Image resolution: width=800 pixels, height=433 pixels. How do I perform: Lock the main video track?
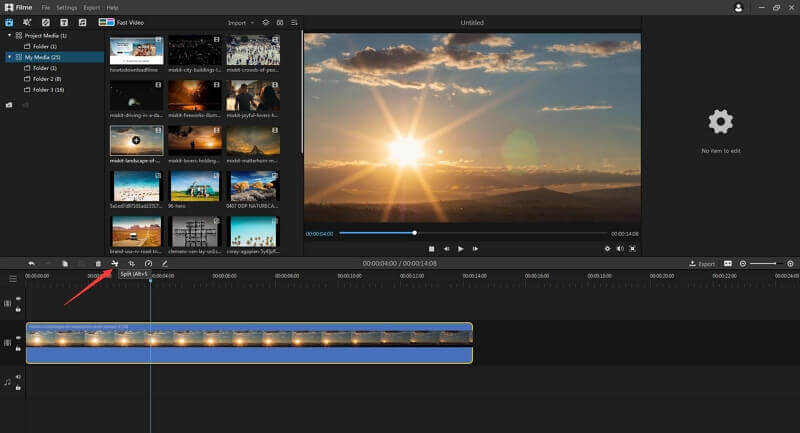click(18, 348)
